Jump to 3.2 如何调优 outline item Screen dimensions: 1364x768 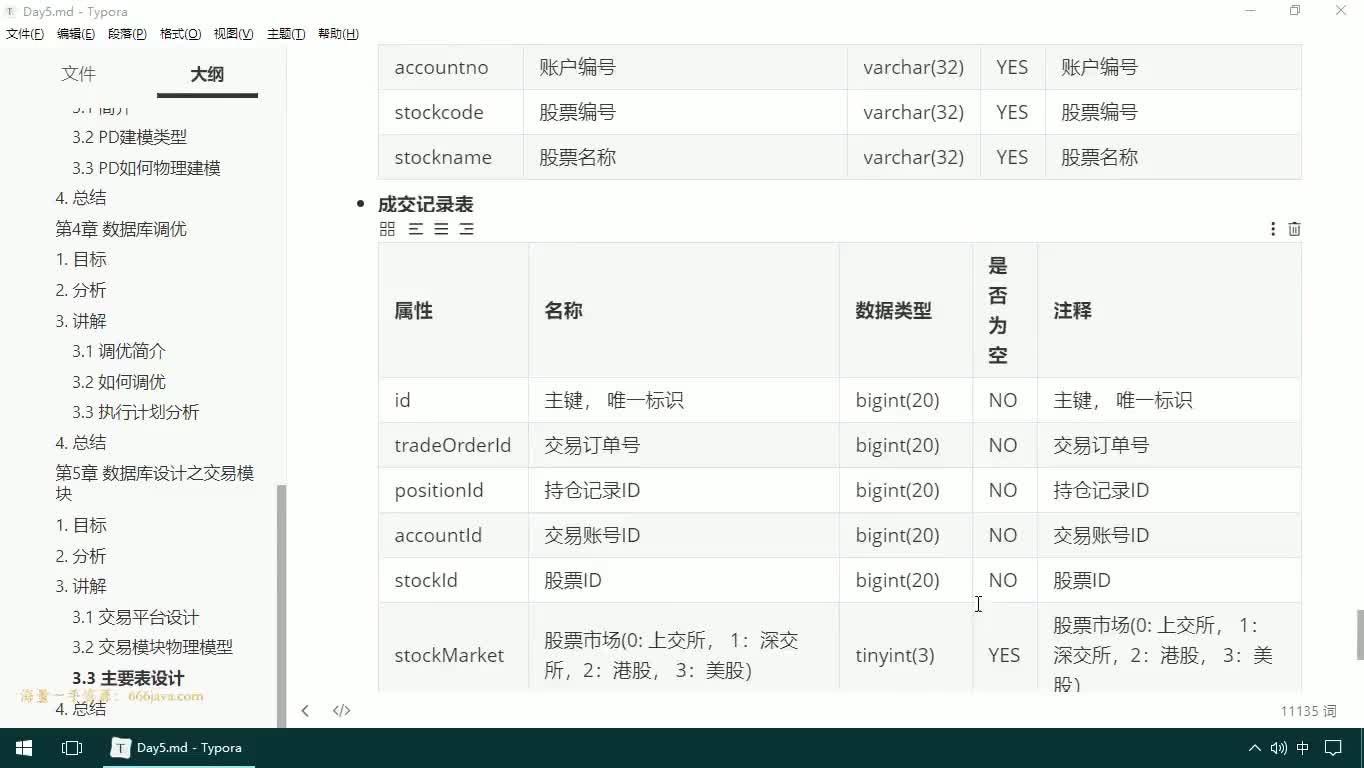(119, 382)
